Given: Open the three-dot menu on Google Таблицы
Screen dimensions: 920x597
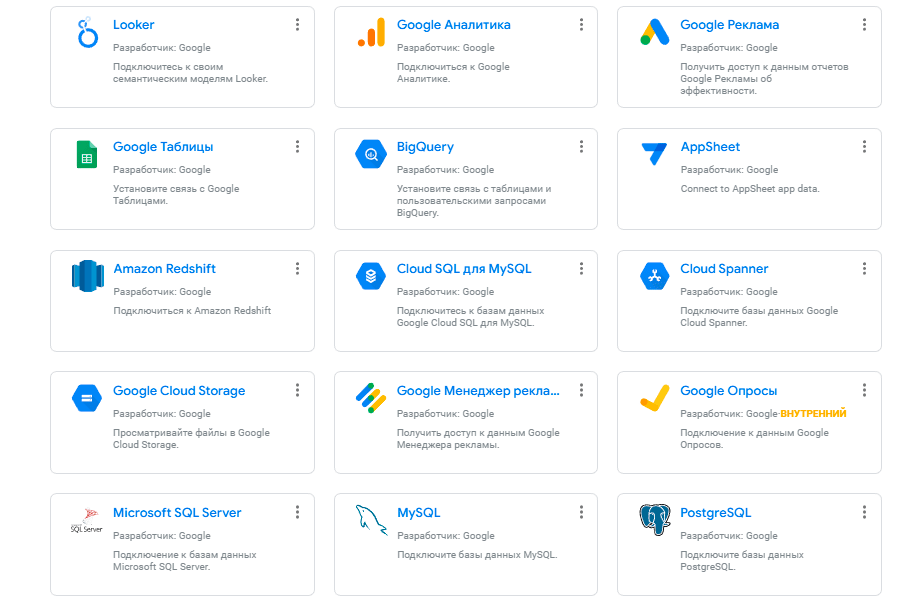Looking at the screenshot, I should pyautogui.click(x=297, y=147).
